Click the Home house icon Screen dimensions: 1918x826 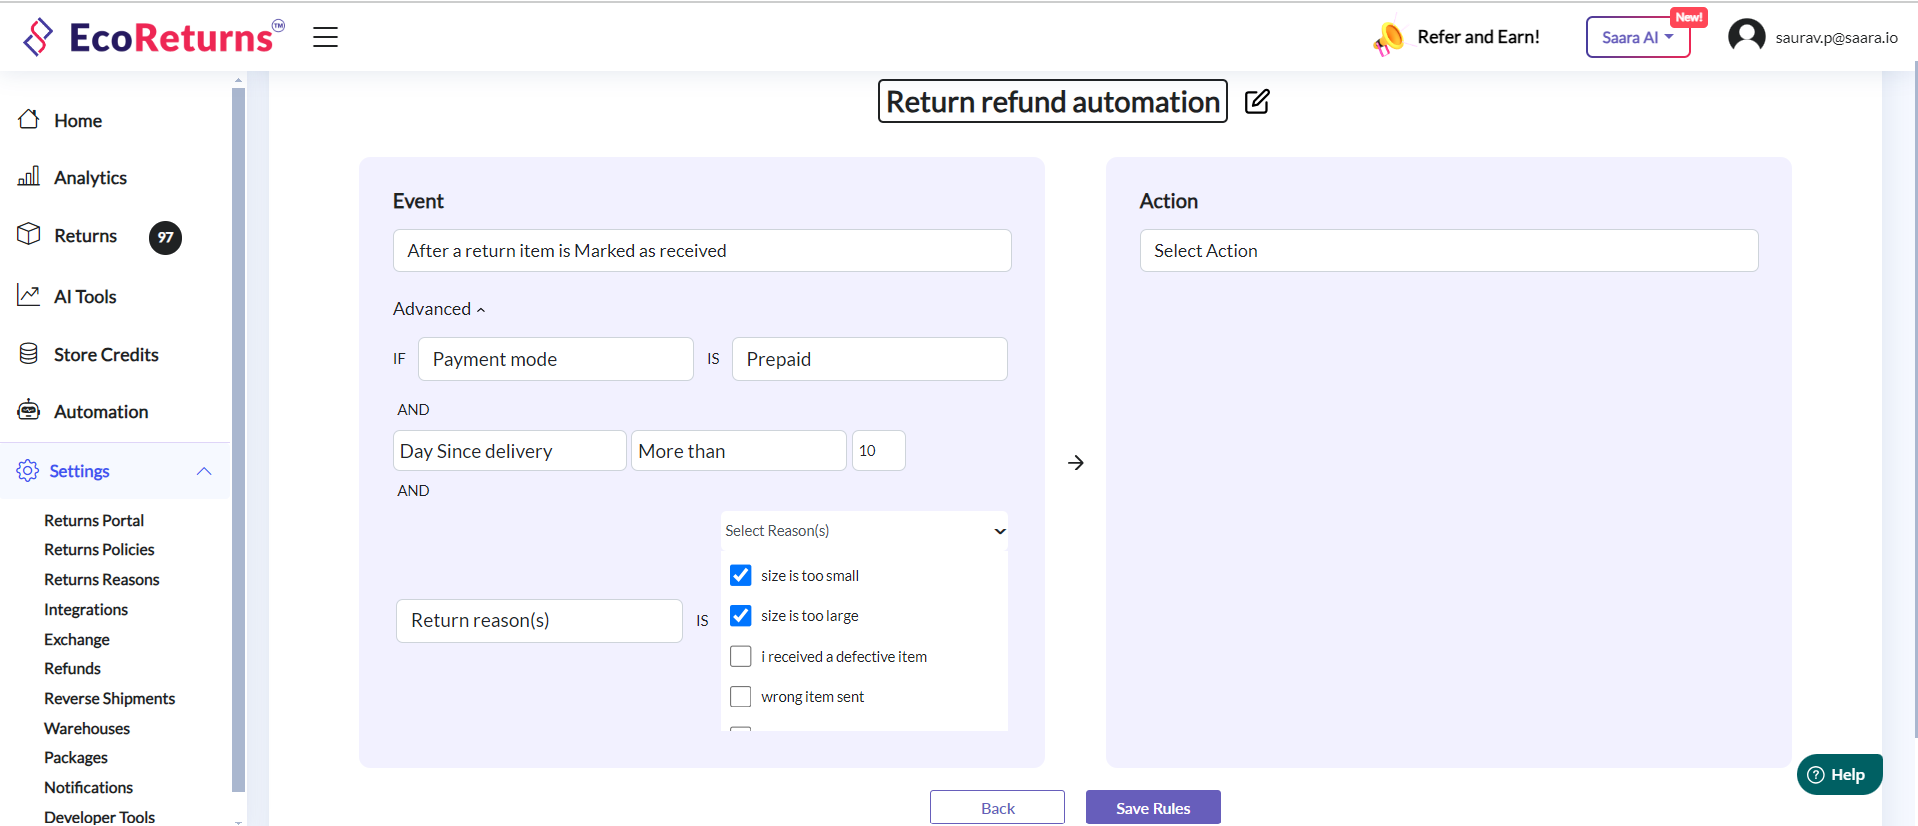pyautogui.click(x=29, y=120)
